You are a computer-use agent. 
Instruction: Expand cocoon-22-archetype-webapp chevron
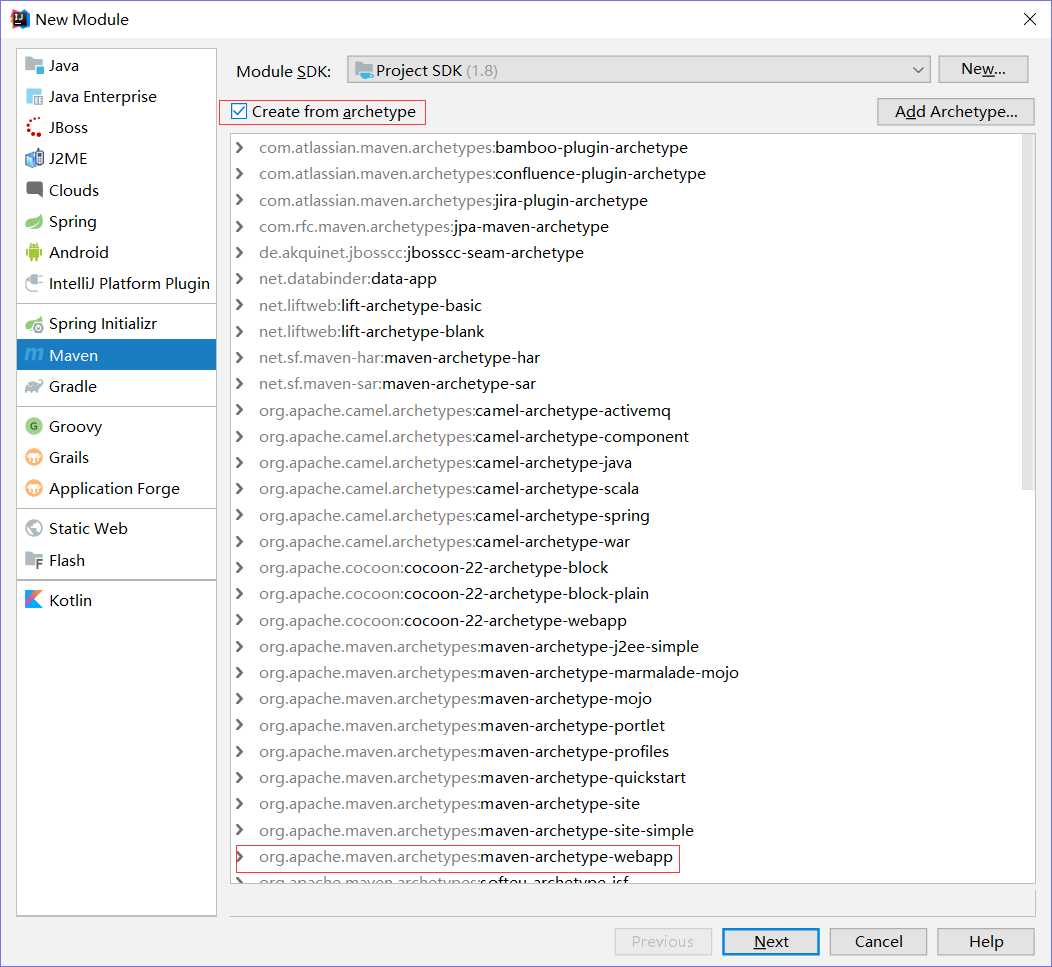point(240,620)
